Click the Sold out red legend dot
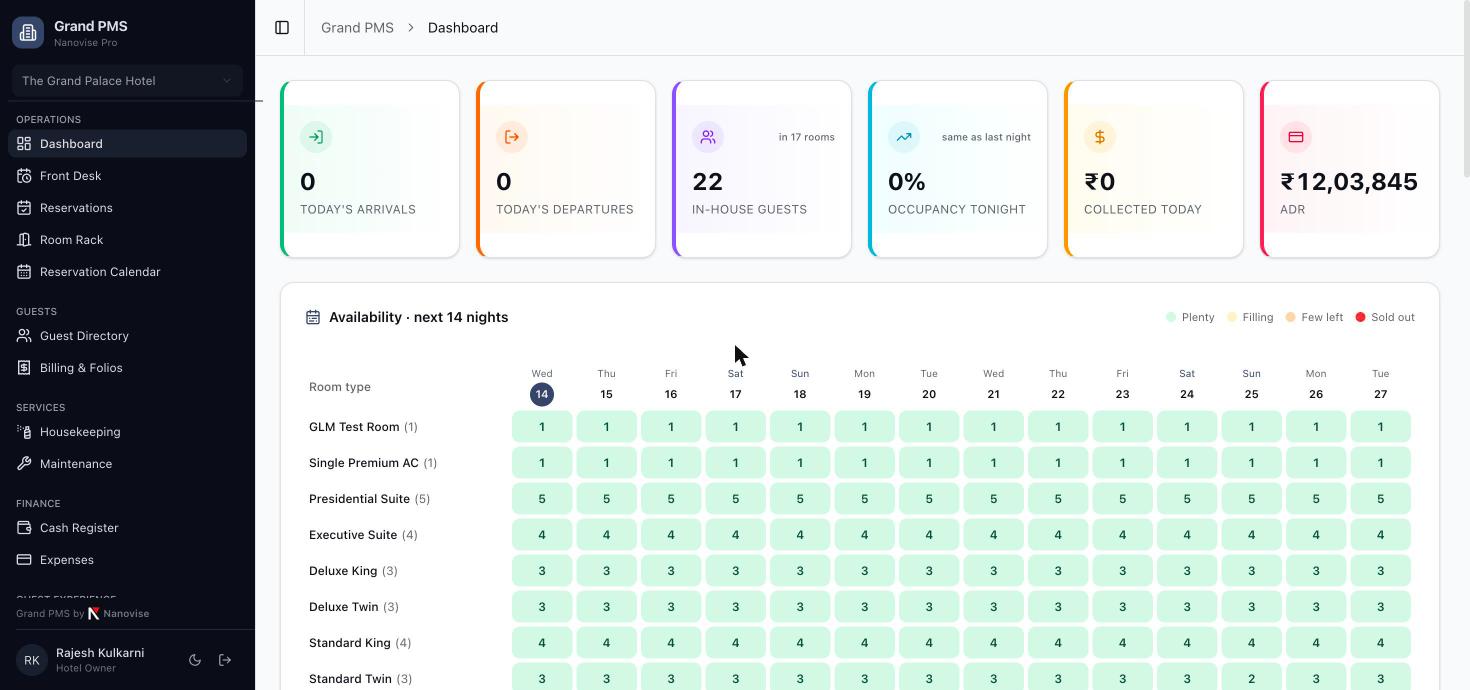This screenshot has height=690, width=1470. pos(1360,317)
